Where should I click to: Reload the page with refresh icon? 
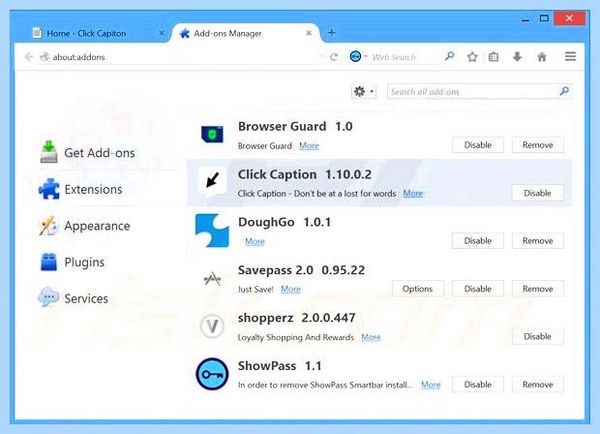click(334, 57)
